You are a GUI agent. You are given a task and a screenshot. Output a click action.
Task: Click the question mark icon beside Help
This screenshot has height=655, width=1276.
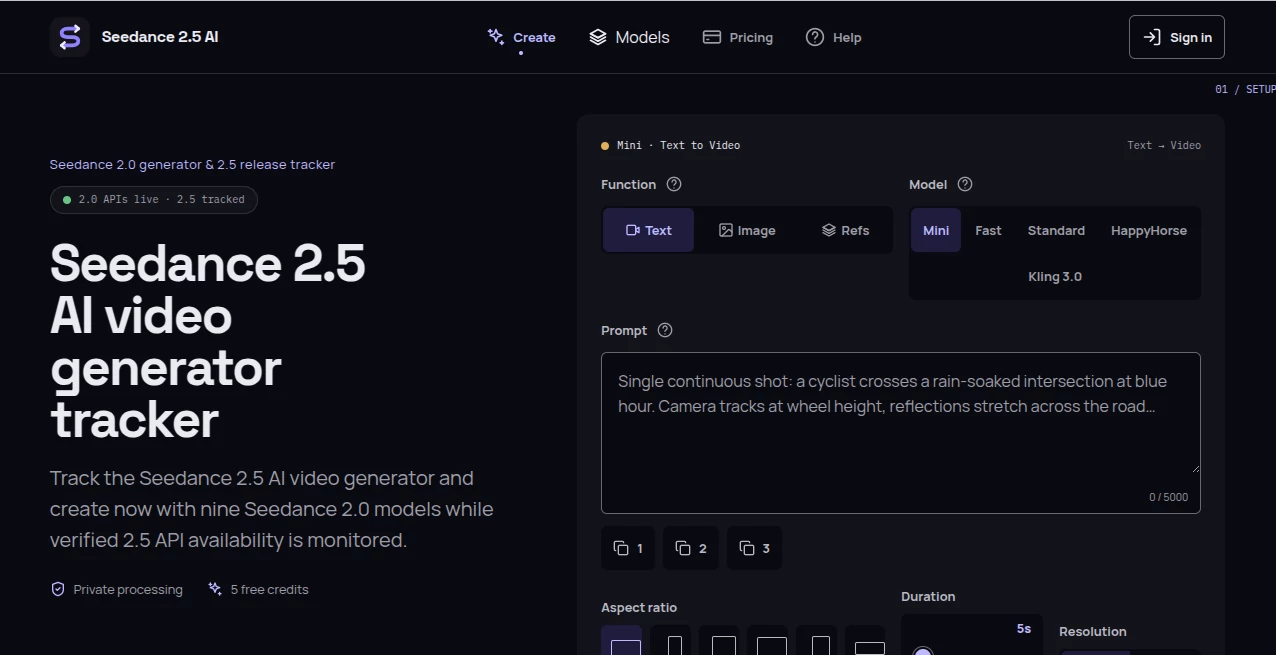(815, 37)
